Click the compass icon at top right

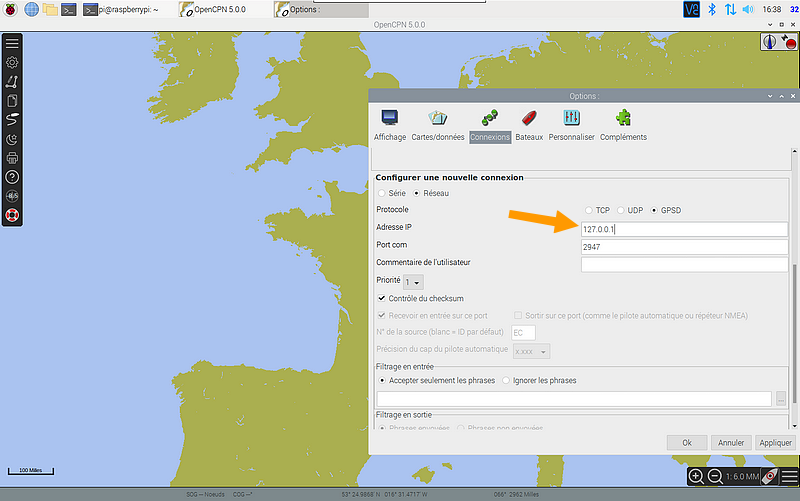click(769, 42)
